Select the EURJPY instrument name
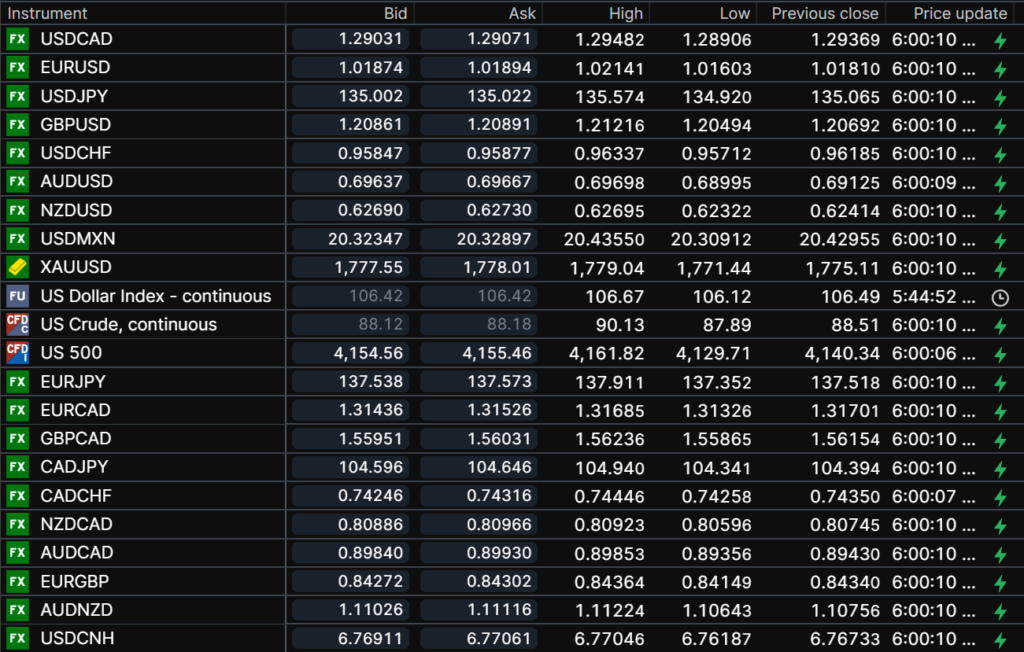The width and height of the screenshot is (1024, 652). (x=73, y=381)
